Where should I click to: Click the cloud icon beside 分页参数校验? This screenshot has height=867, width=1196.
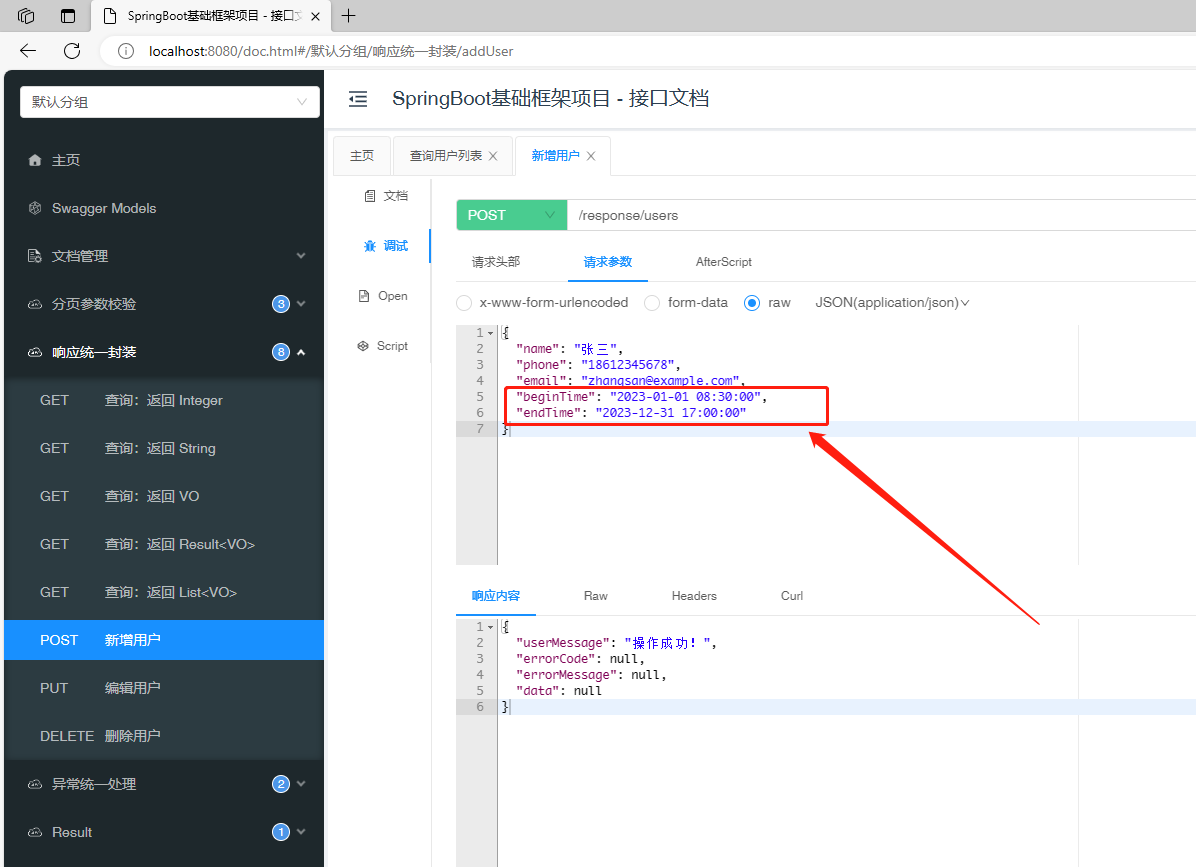[x=34, y=304]
